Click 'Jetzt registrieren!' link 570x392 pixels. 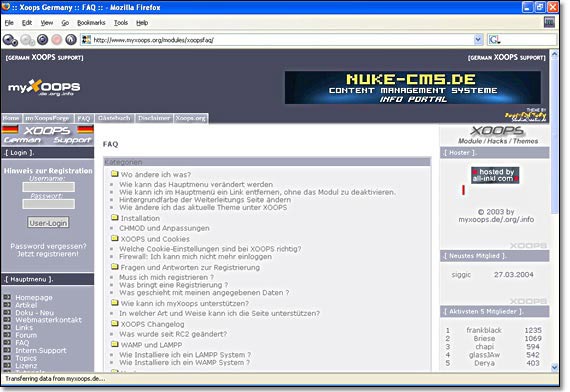48,254
